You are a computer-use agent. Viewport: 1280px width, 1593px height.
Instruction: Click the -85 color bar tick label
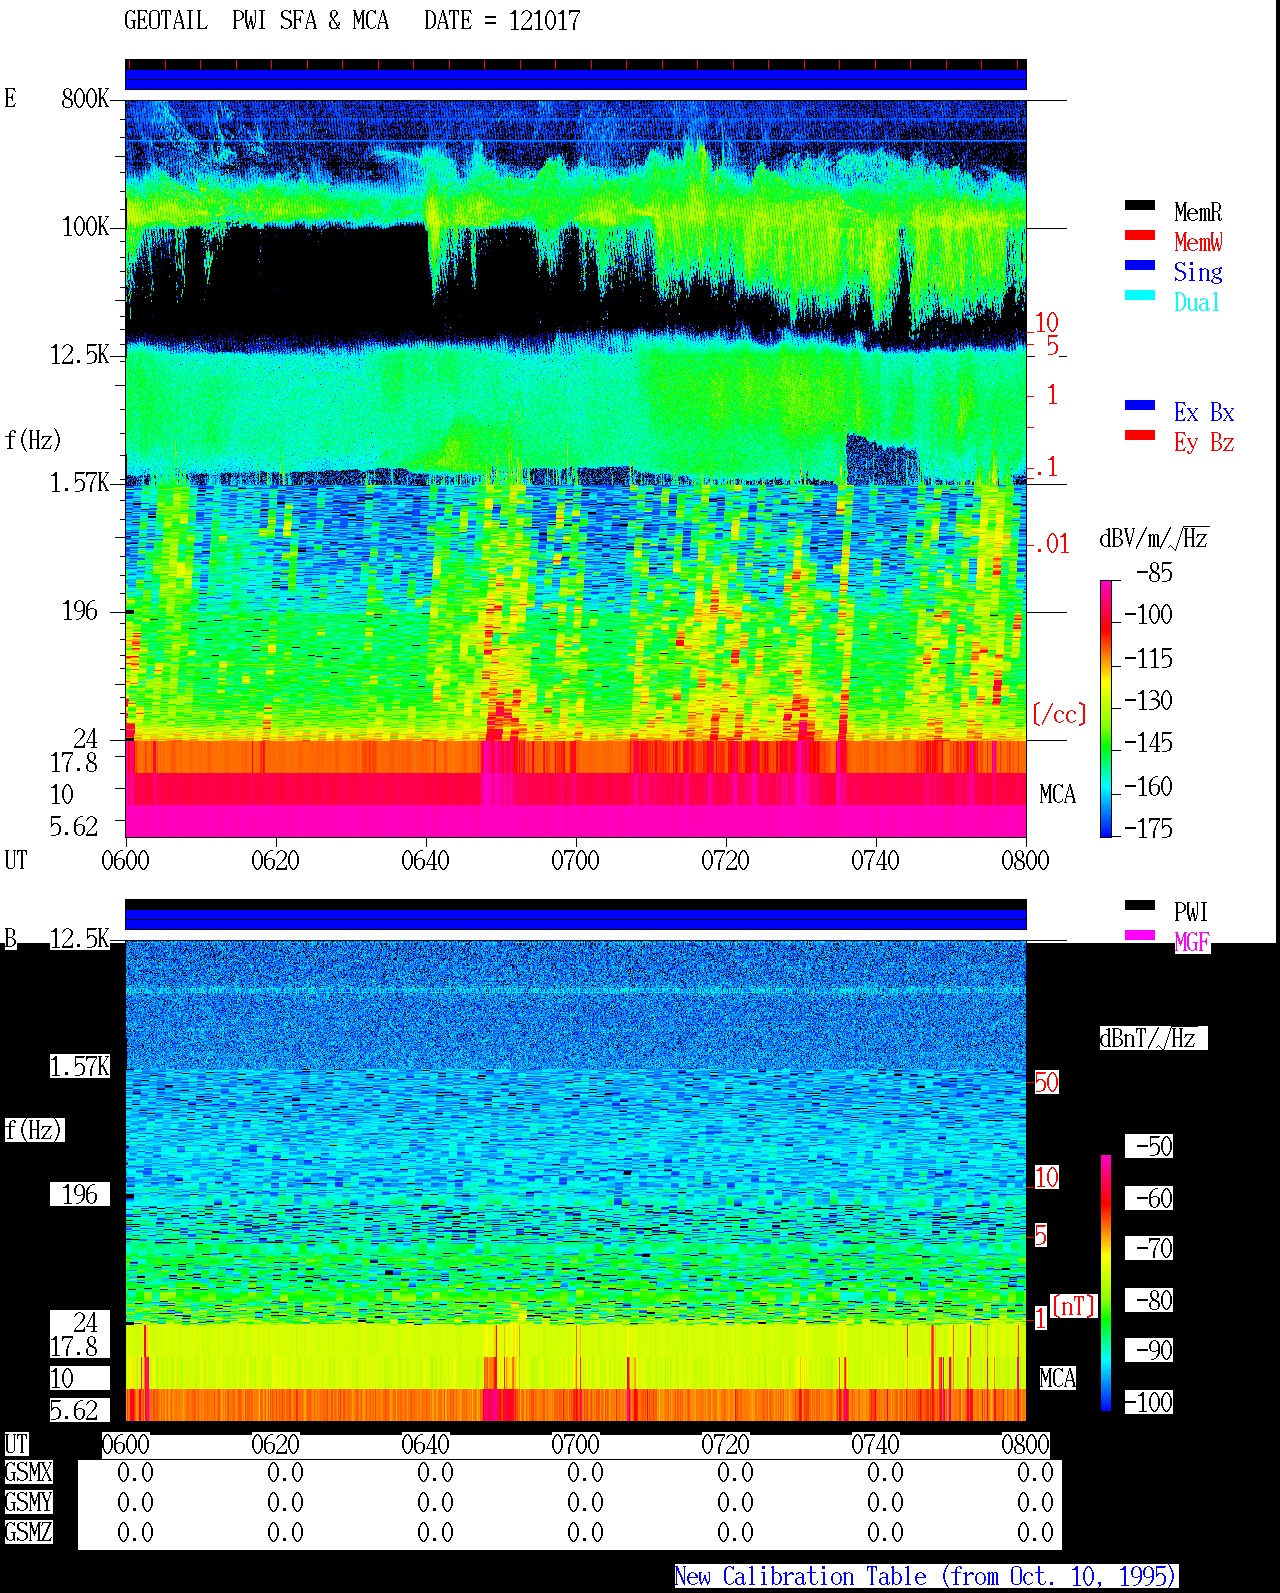pos(1154,573)
